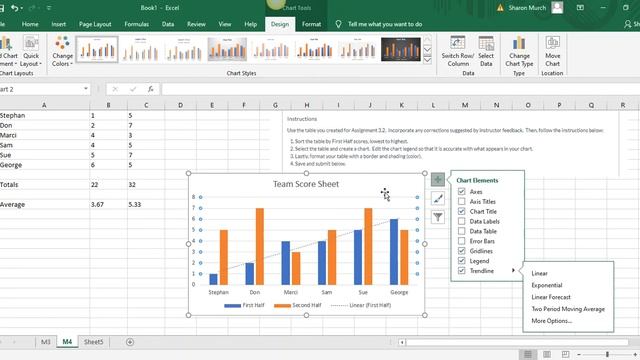Enable Error Bars checkbox
This screenshot has height=360, width=640.
(x=461, y=241)
